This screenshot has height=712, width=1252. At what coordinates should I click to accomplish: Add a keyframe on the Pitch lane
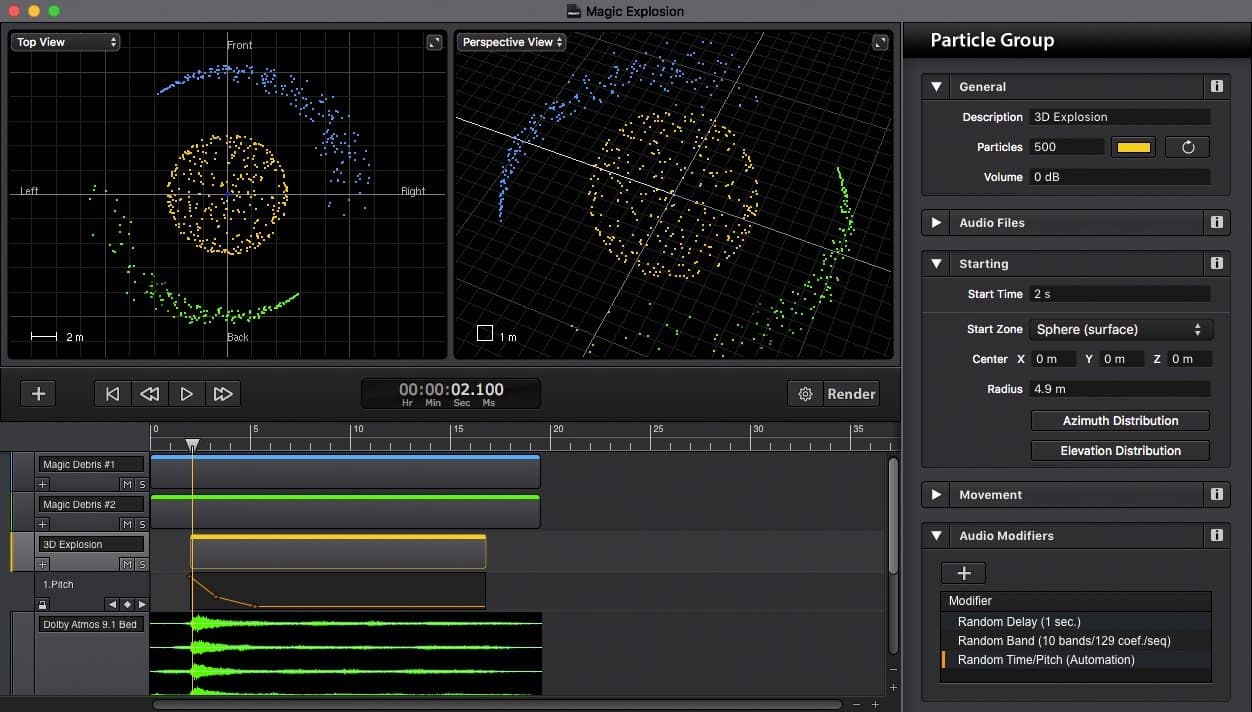(127, 604)
